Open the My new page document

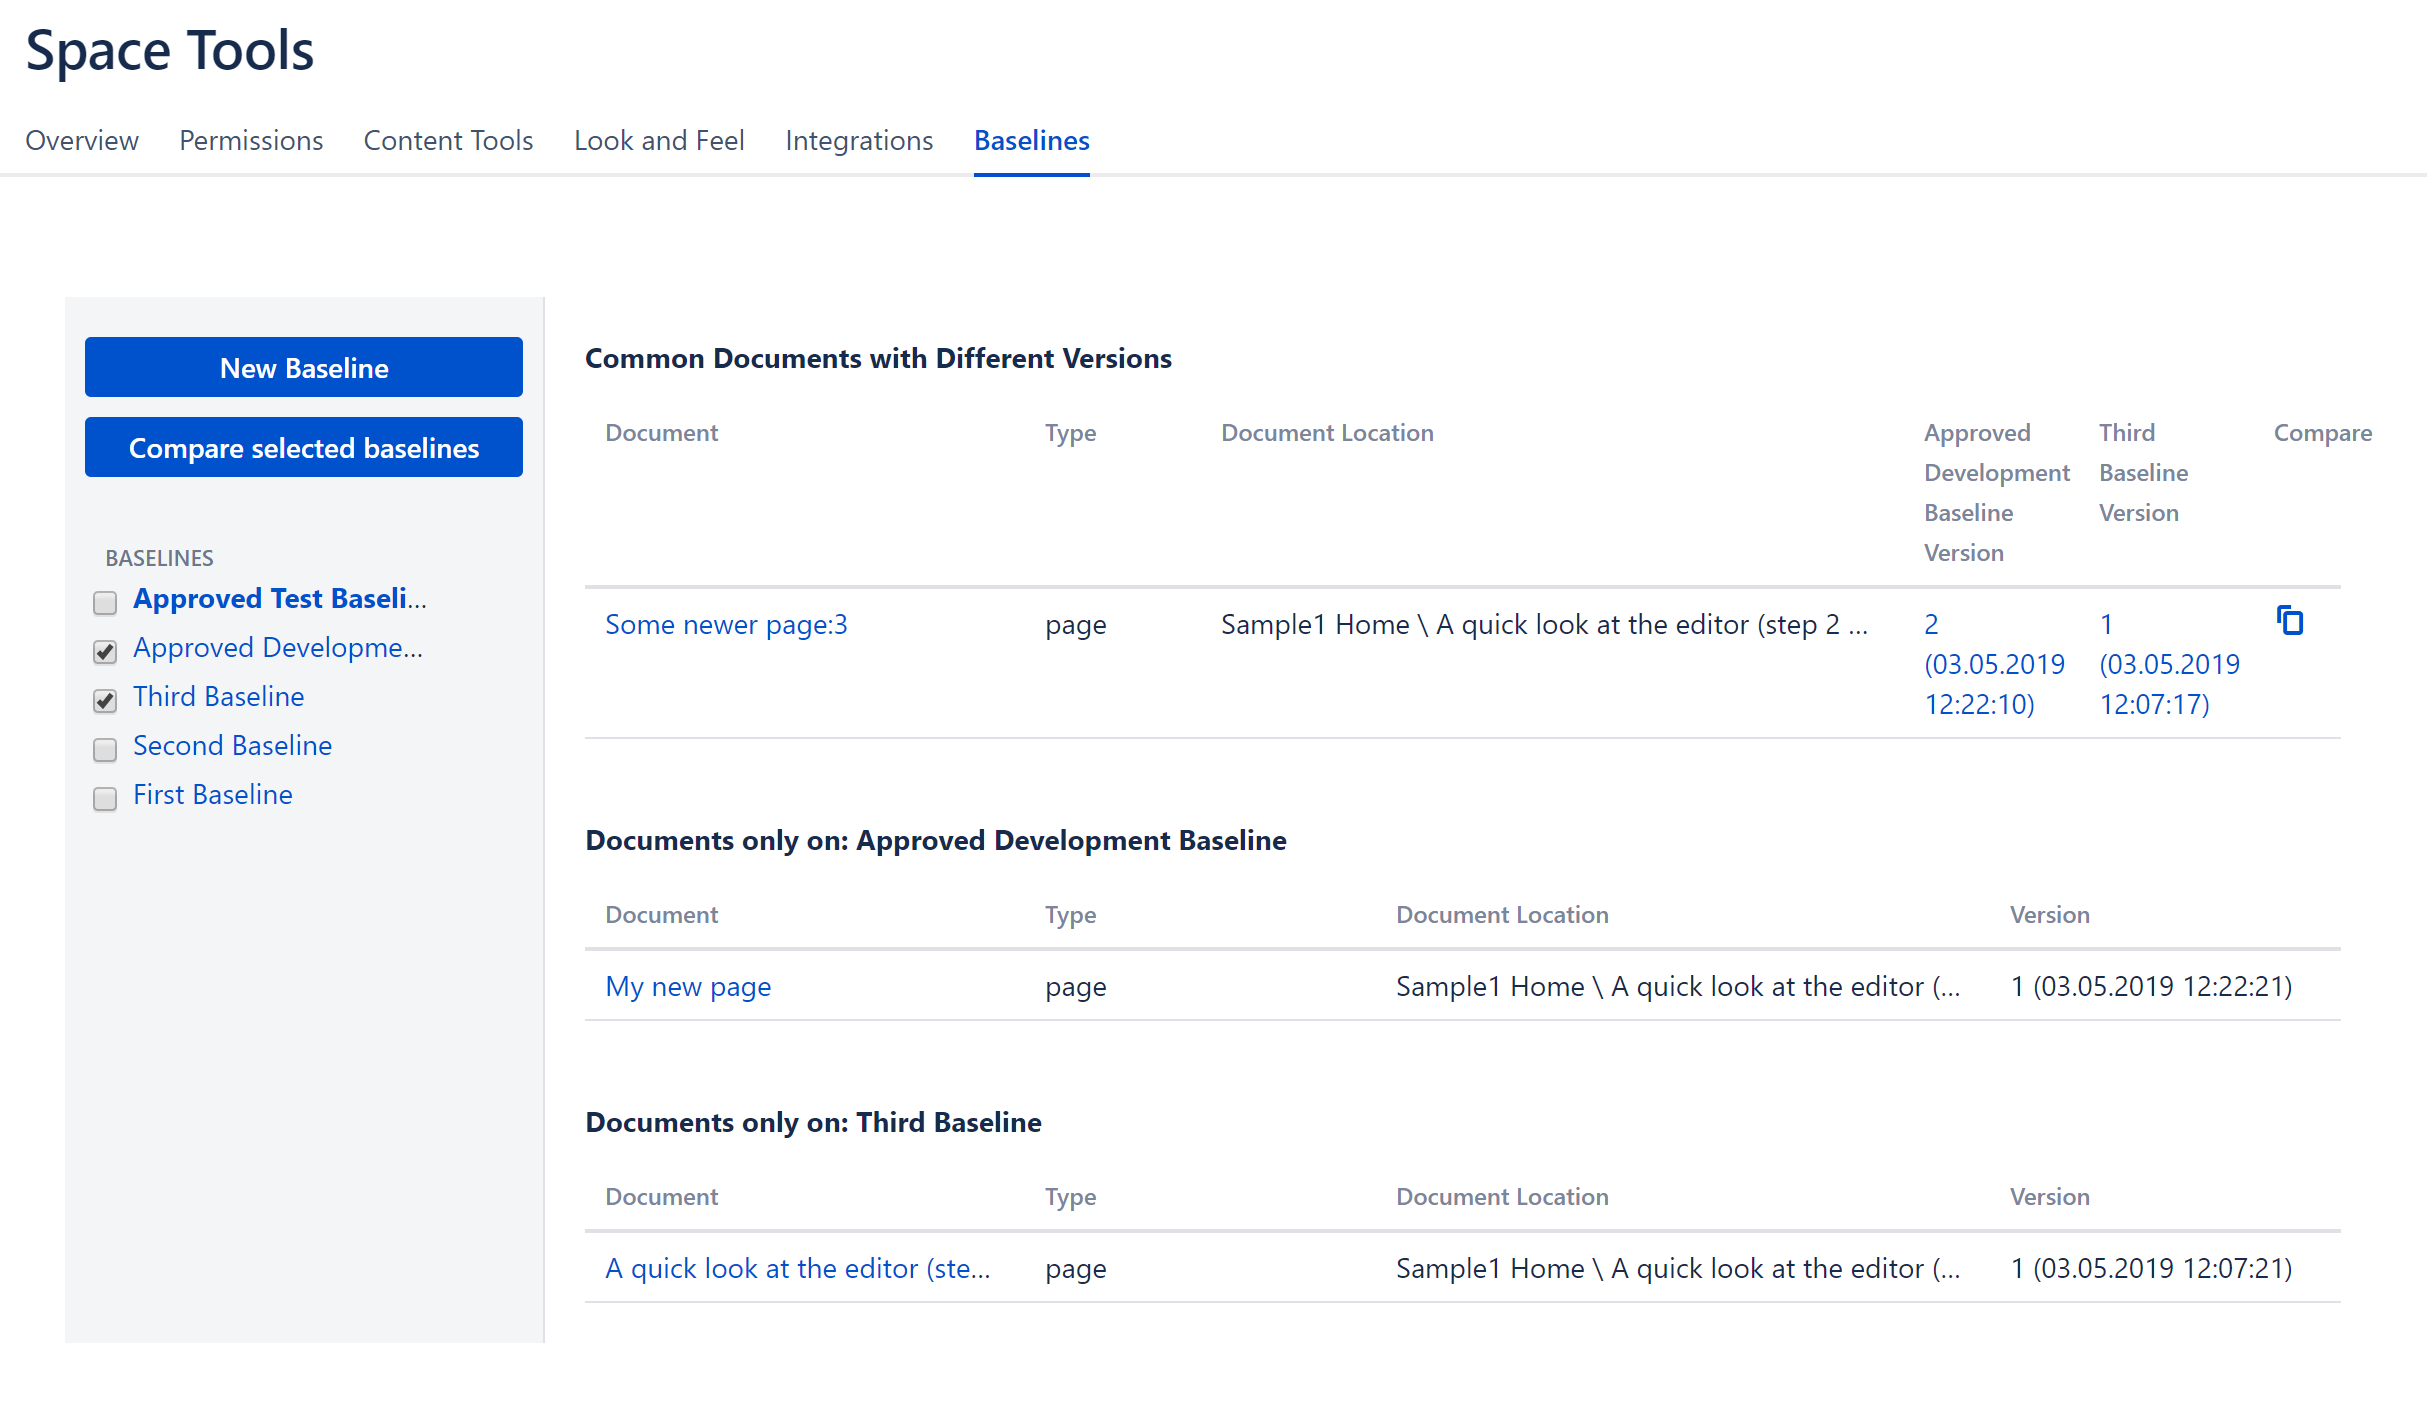[687, 986]
